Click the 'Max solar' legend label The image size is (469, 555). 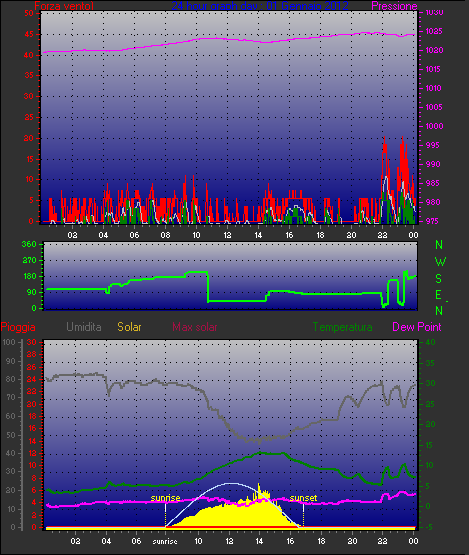[195, 327]
